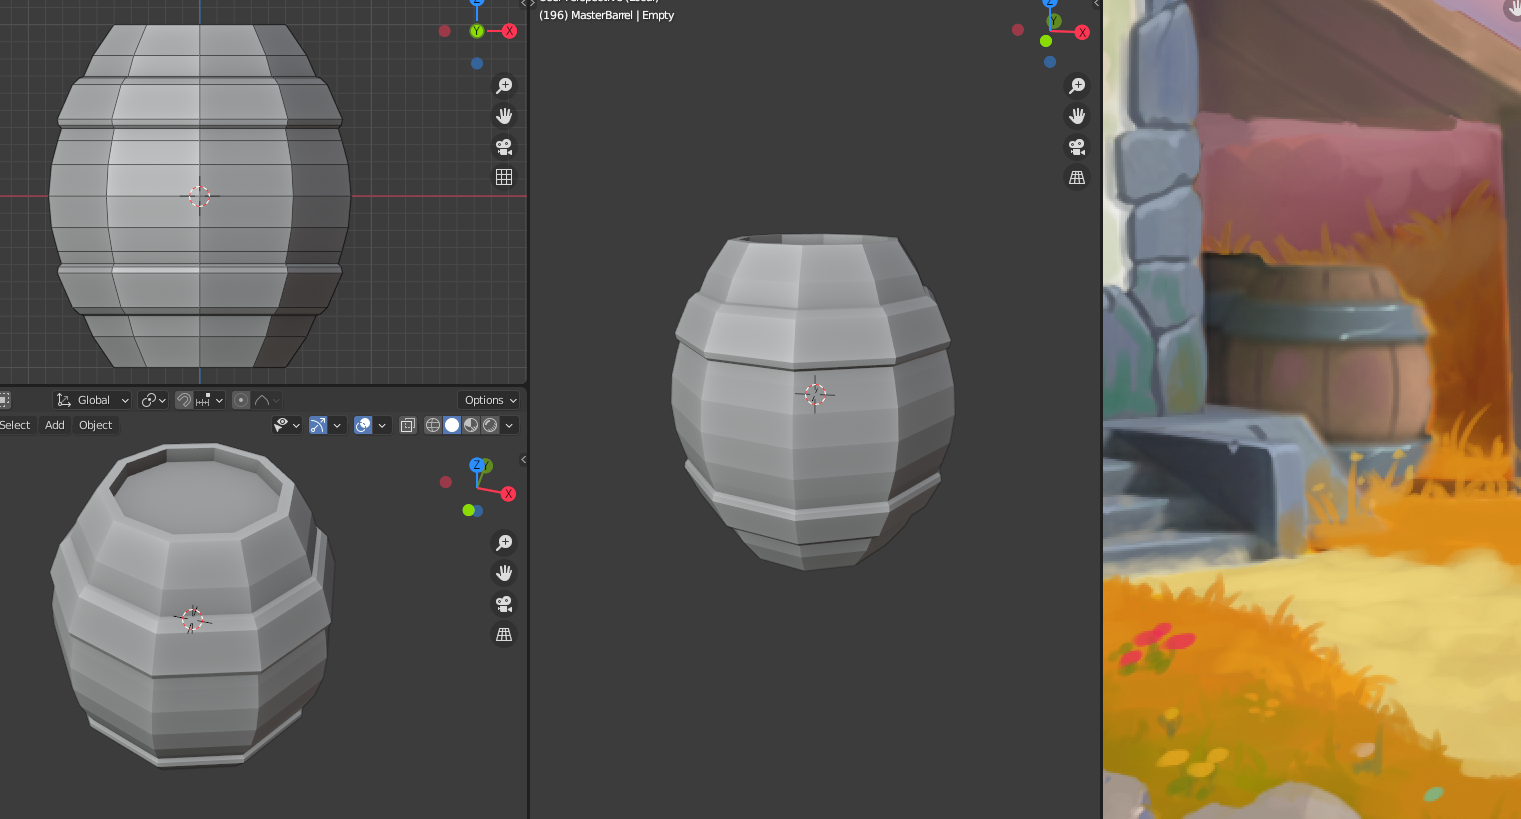Toggle perspective grid icon in center viewport
Image resolution: width=1521 pixels, height=819 pixels.
tap(1077, 177)
